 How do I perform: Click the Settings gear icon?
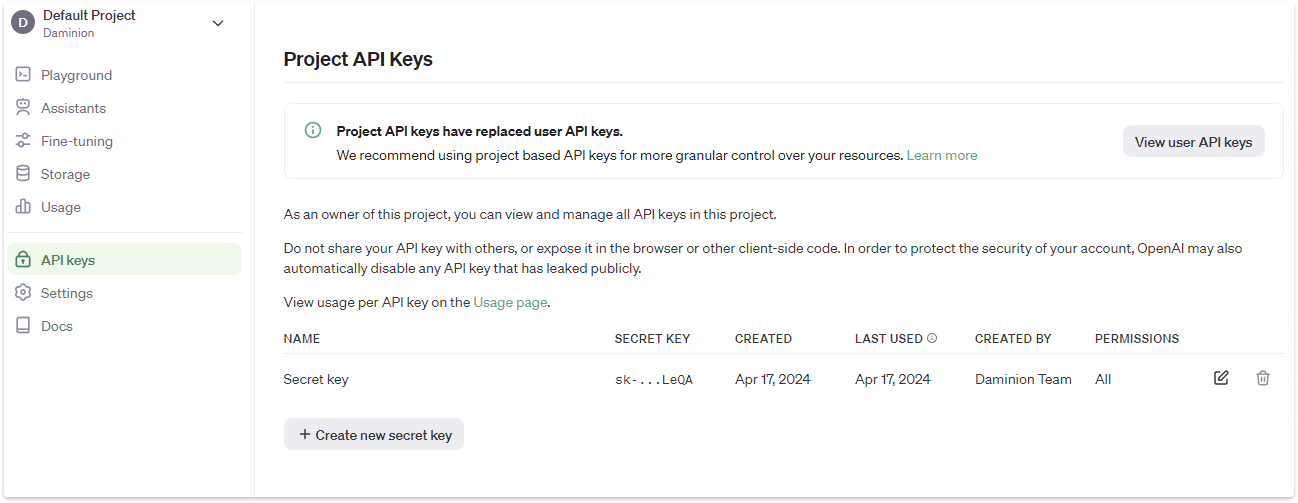23,293
